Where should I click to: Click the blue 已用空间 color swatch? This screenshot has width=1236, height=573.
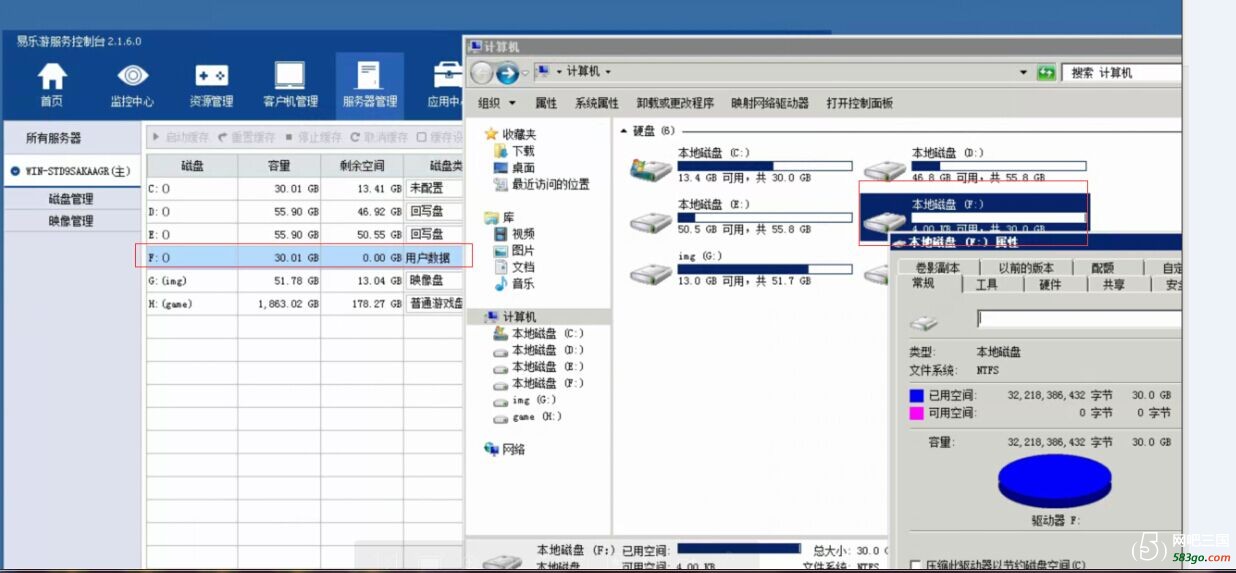tap(917, 395)
